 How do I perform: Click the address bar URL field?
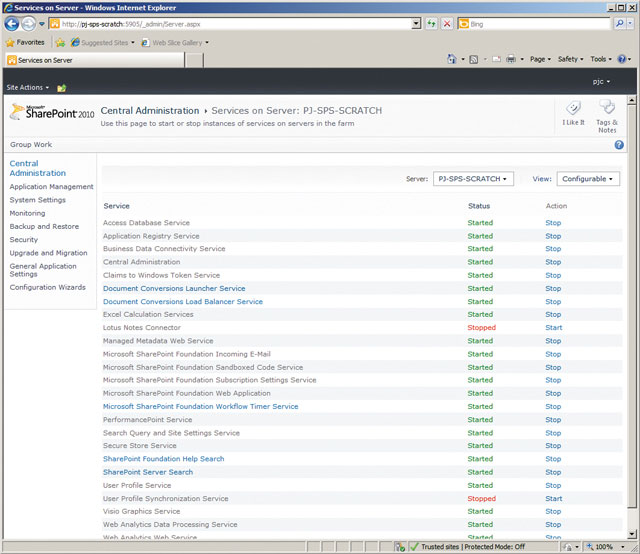click(236, 24)
